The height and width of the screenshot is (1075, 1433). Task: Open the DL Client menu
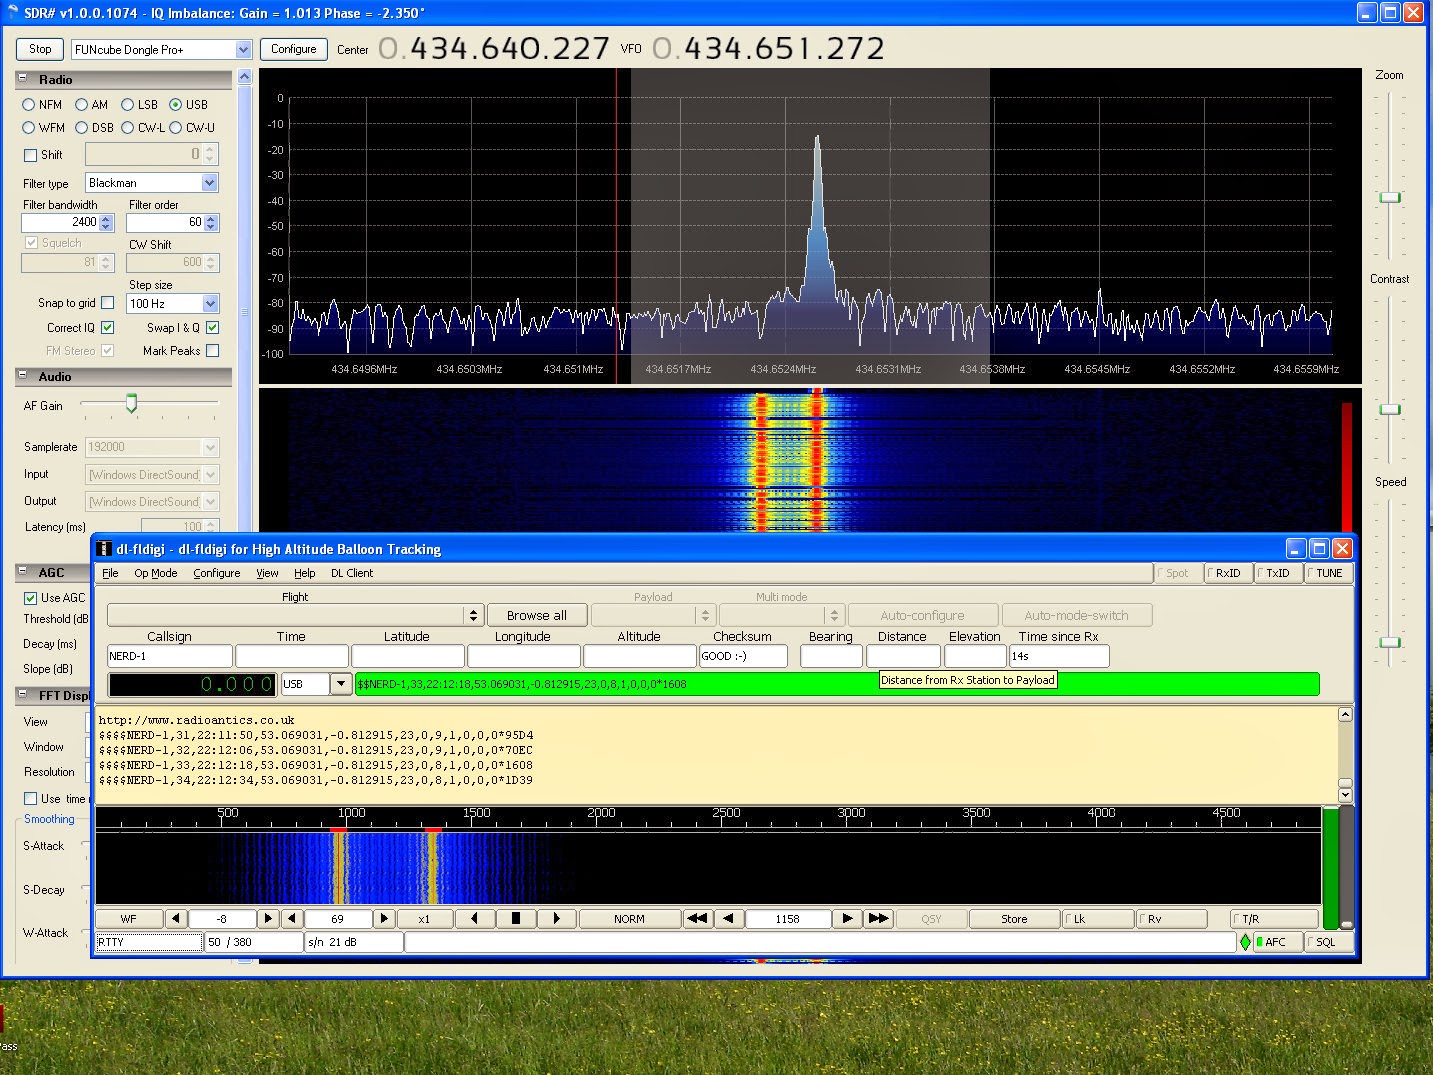pyautogui.click(x=352, y=573)
